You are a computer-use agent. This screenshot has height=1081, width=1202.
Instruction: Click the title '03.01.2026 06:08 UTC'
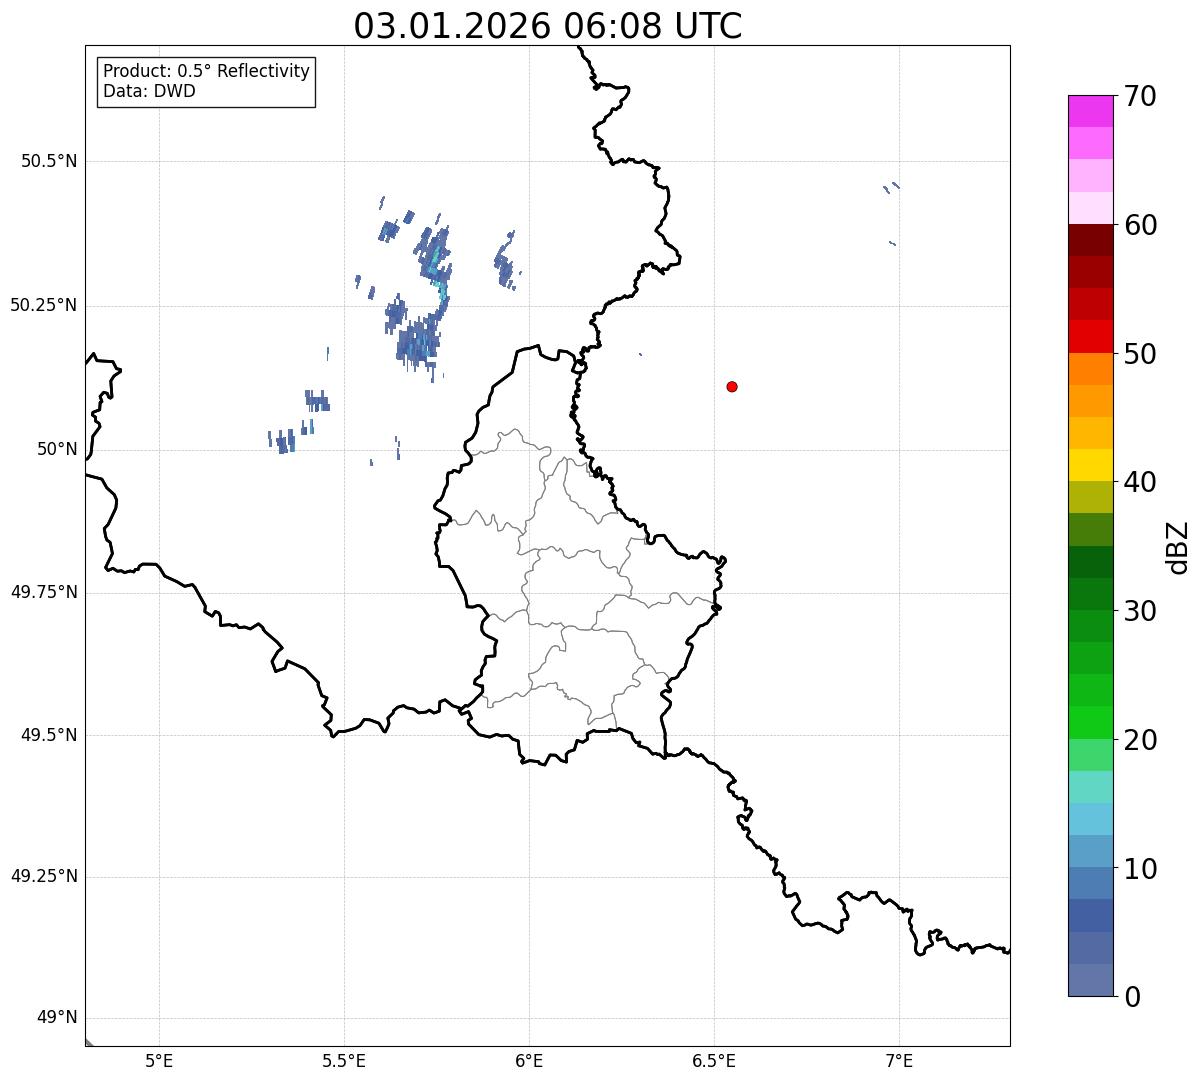point(548,26)
